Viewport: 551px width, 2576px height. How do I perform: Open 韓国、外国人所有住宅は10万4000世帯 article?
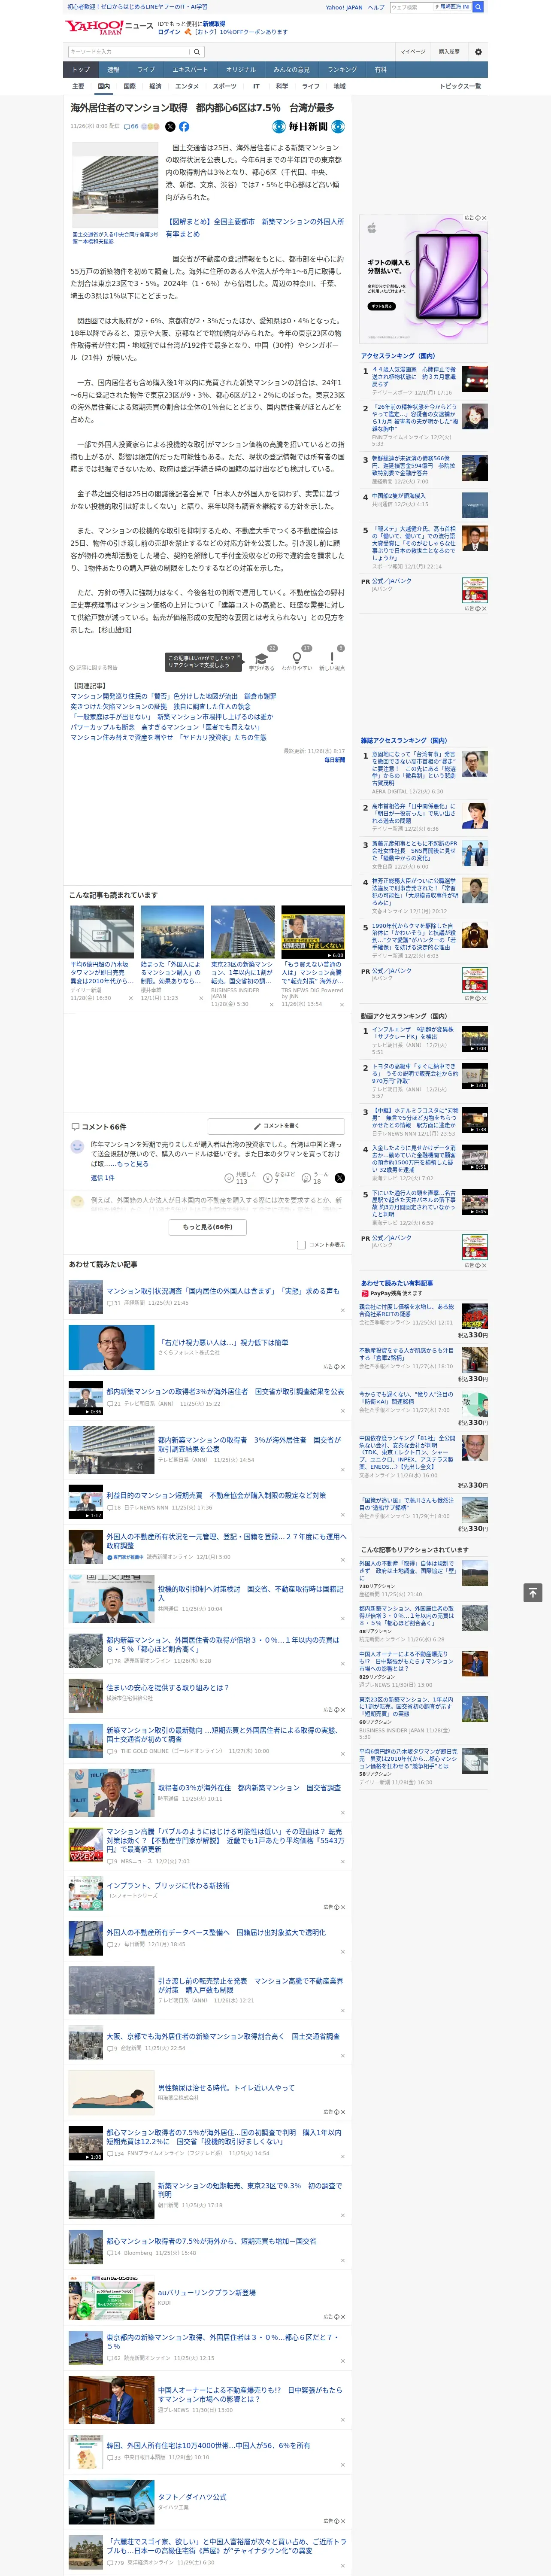tap(208, 2445)
